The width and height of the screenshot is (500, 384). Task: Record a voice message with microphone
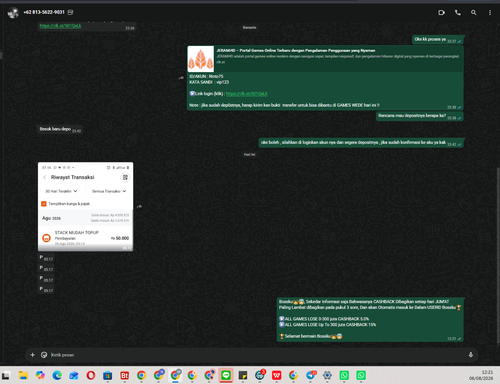pyautogui.click(x=471, y=355)
